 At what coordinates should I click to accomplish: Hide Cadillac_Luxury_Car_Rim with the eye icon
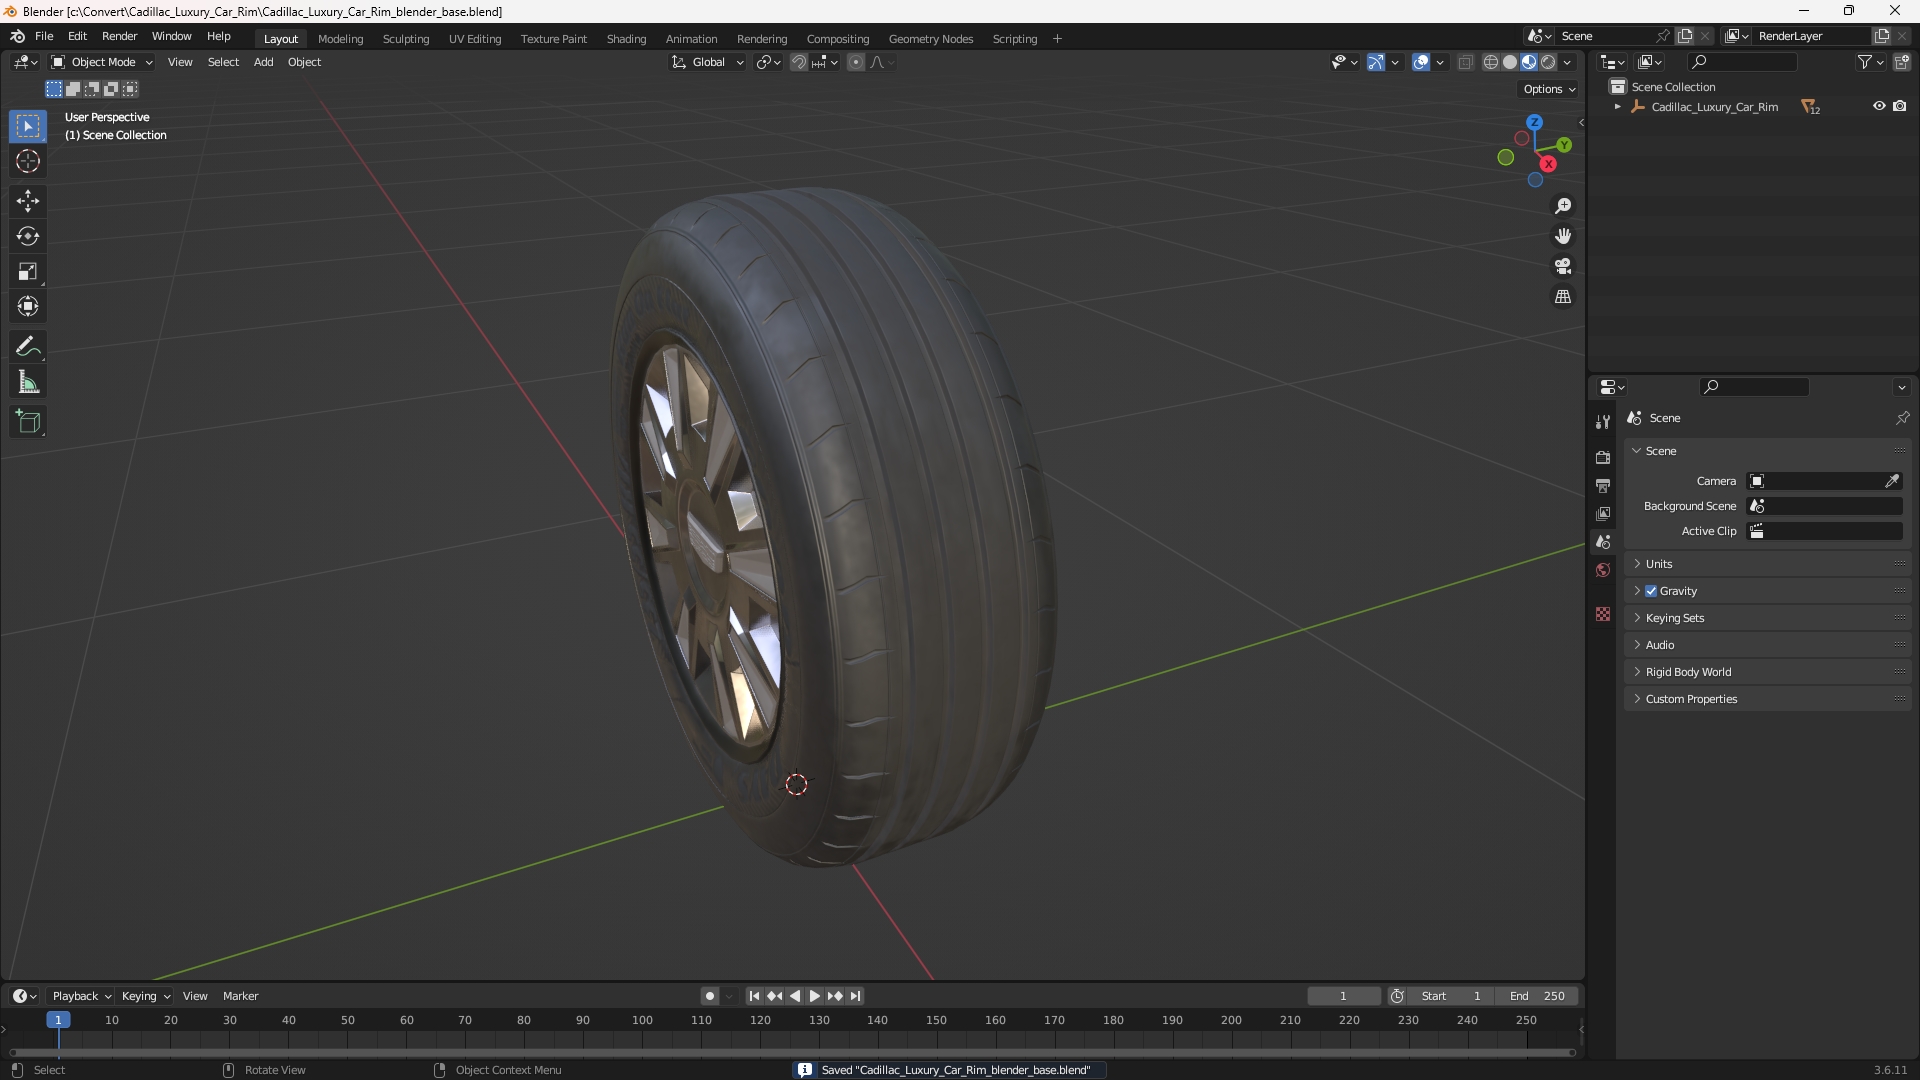click(x=1879, y=106)
